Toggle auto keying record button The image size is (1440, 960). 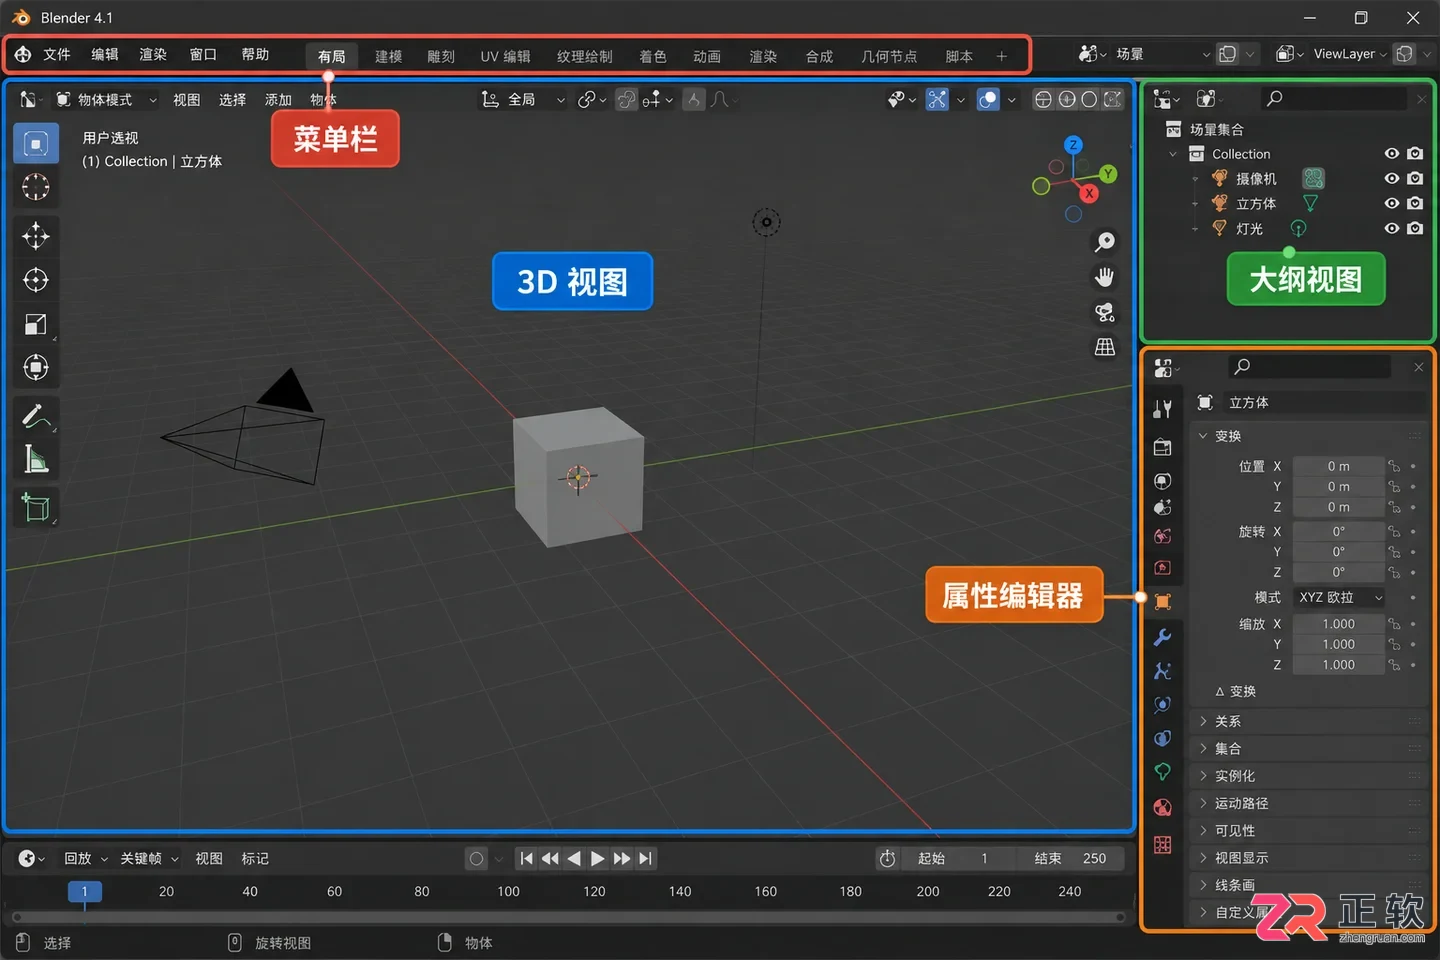[x=477, y=858]
